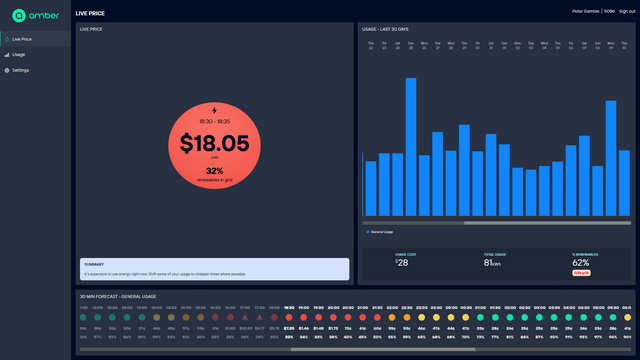Click the Live Price page title

pos(90,13)
